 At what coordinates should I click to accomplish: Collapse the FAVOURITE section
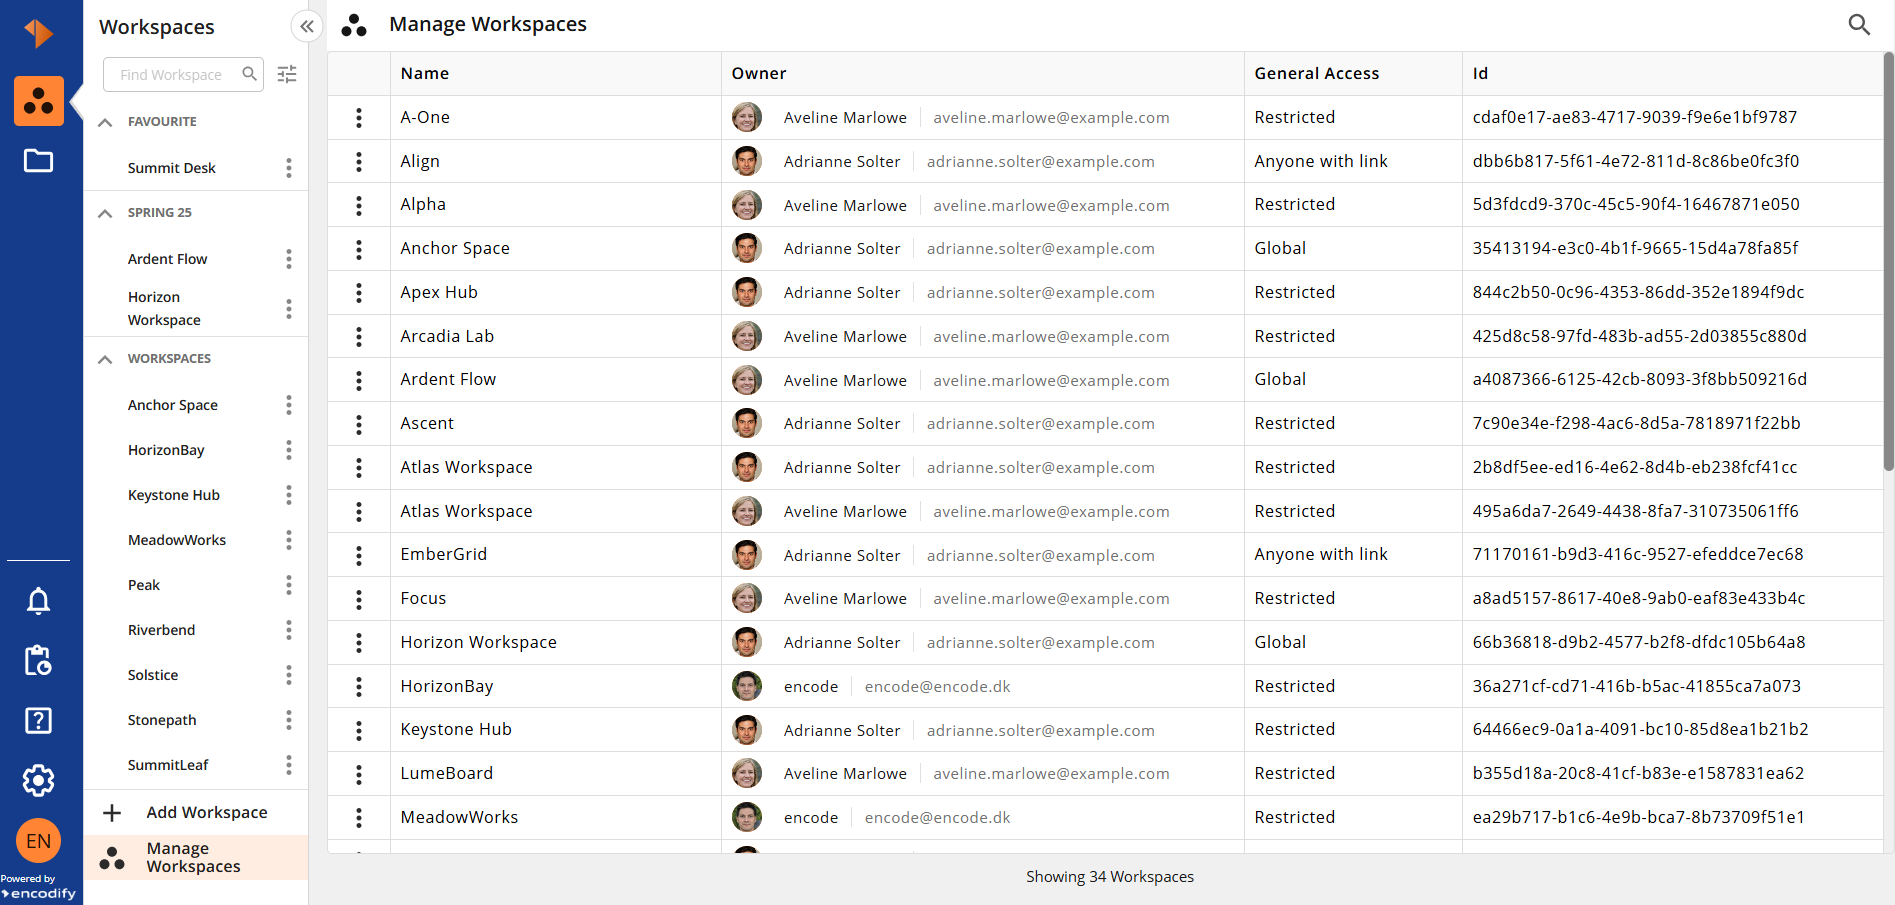coord(105,122)
